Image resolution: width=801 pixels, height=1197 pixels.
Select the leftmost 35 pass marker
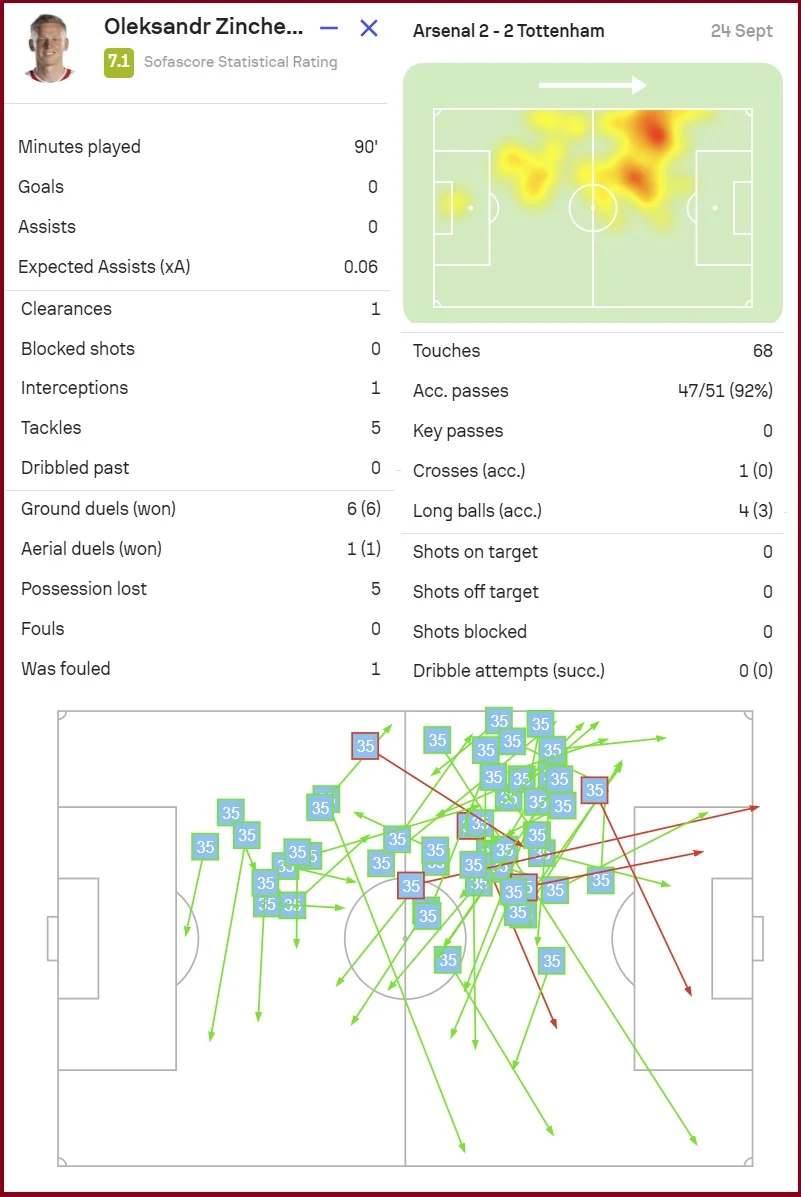[x=205, y=847]
